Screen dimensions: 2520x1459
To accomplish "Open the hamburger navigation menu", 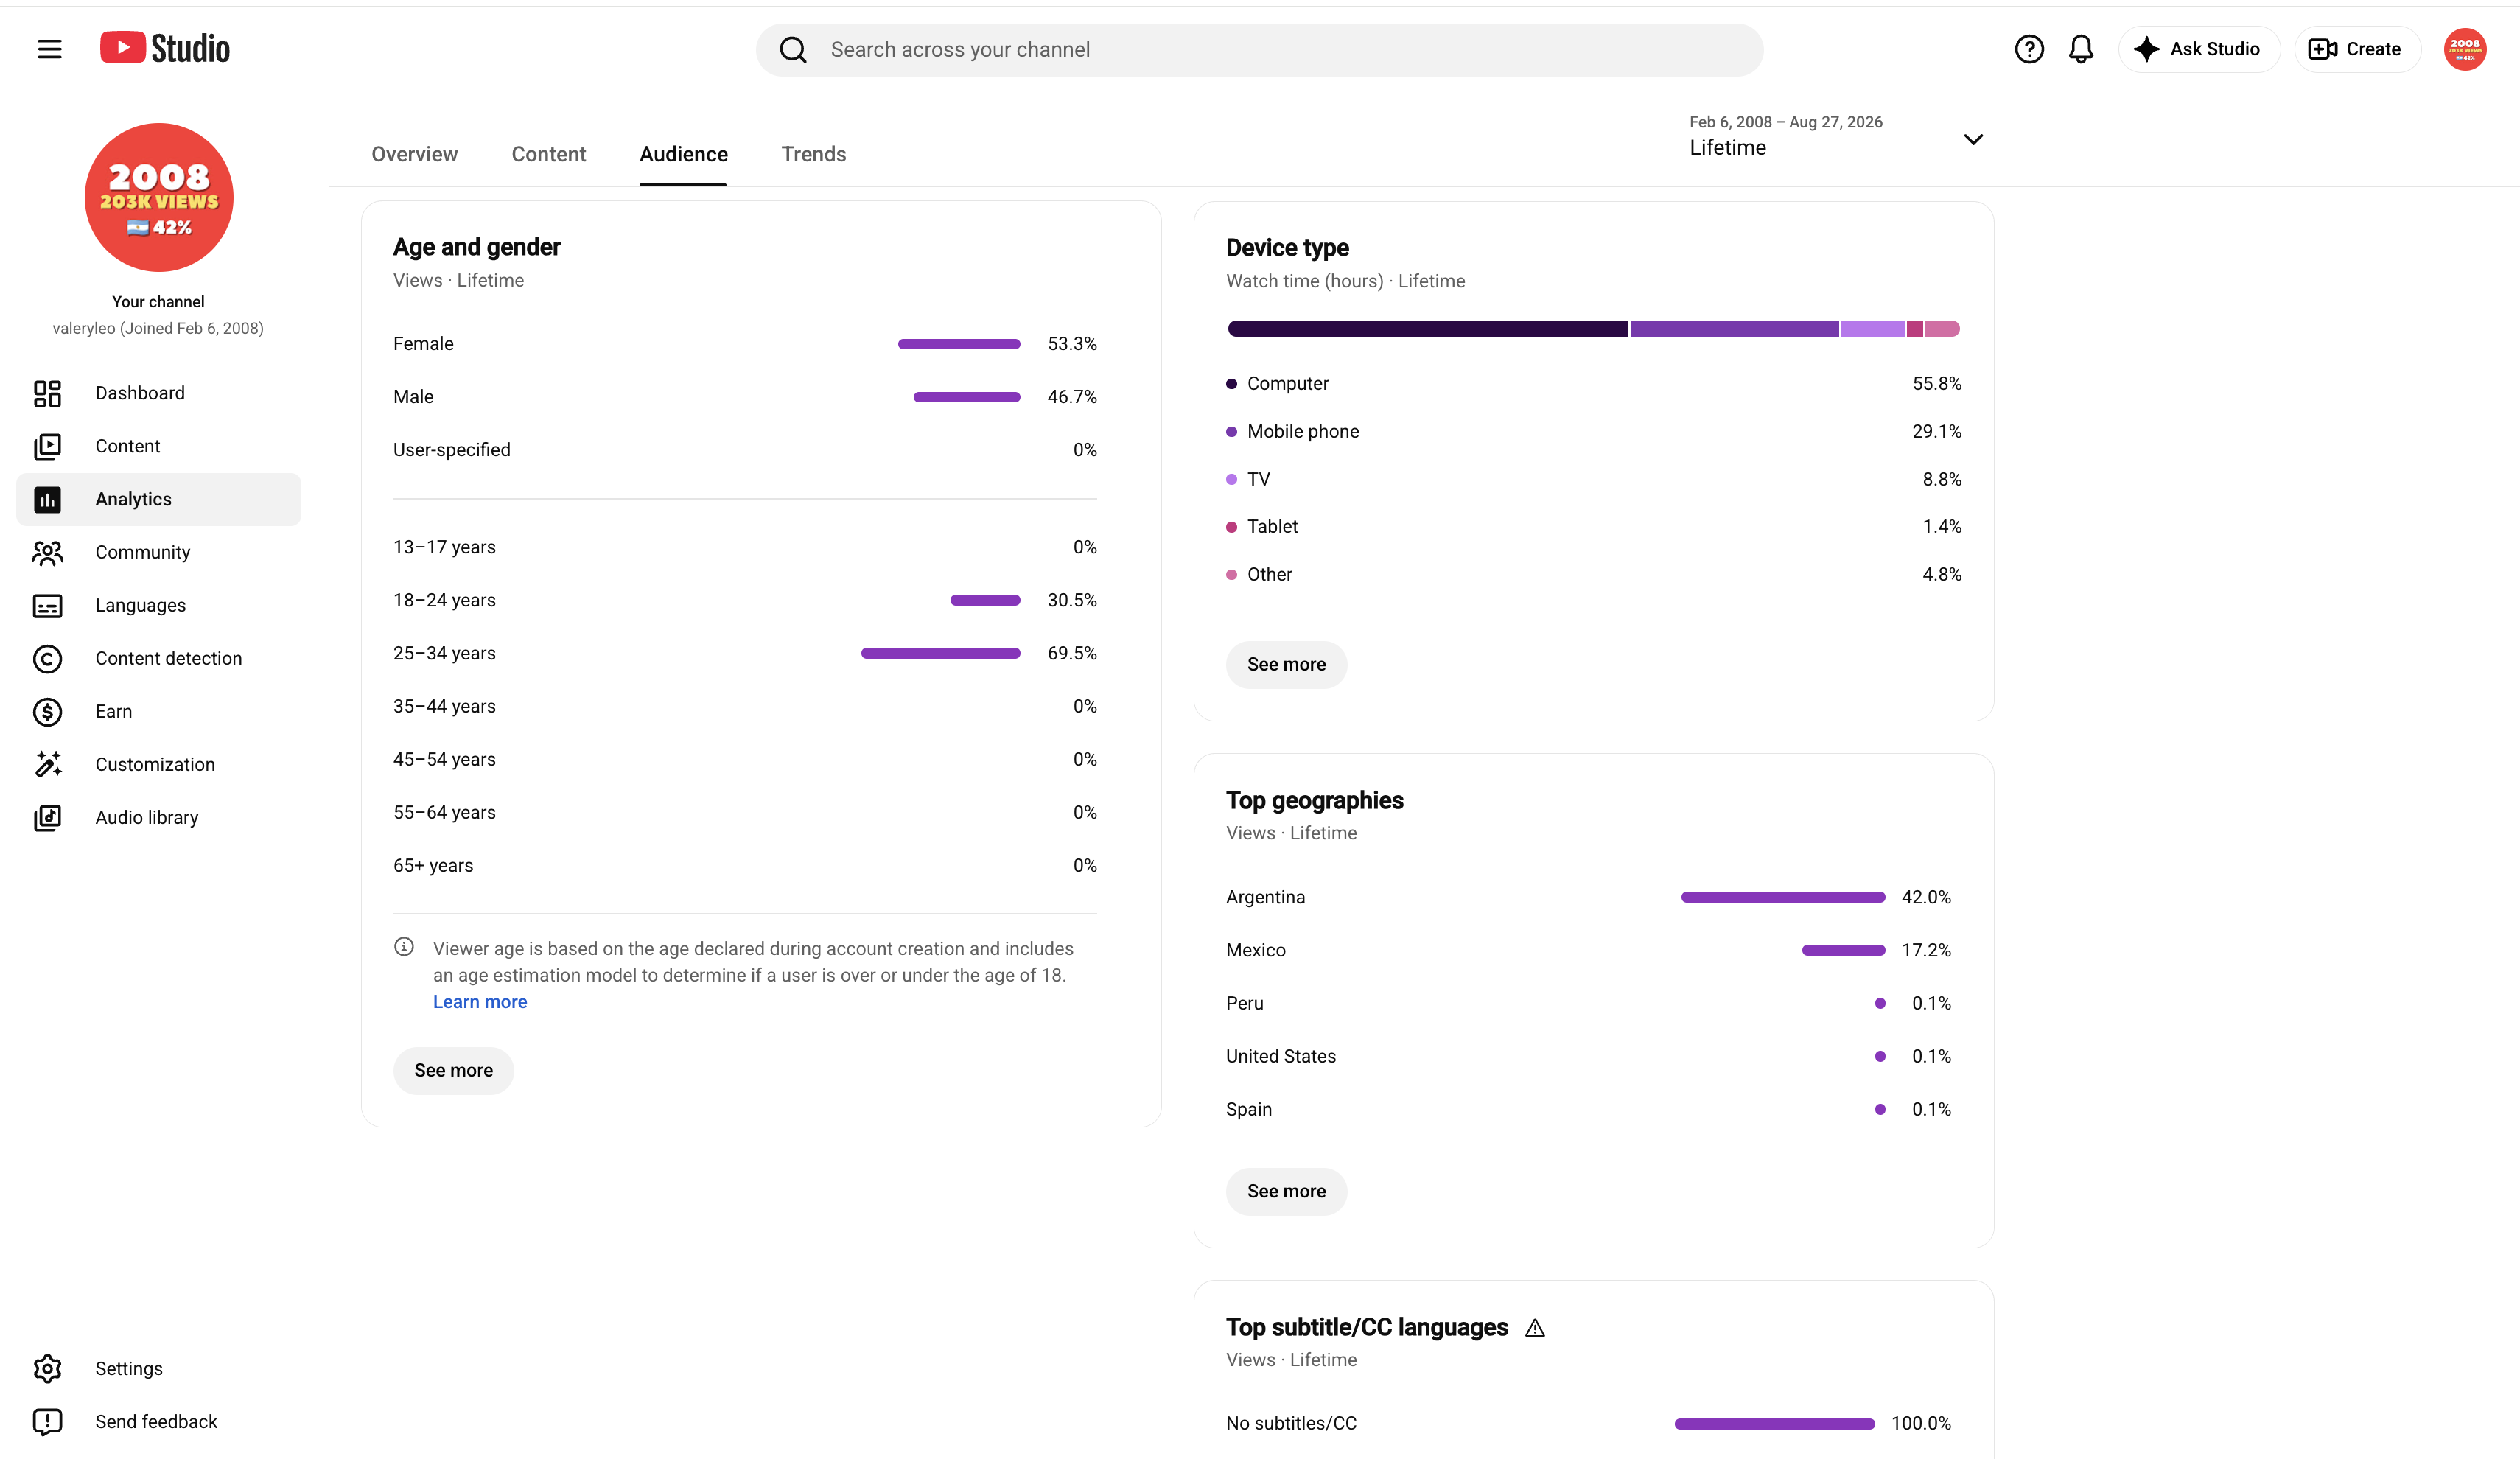I will (49, 49).
